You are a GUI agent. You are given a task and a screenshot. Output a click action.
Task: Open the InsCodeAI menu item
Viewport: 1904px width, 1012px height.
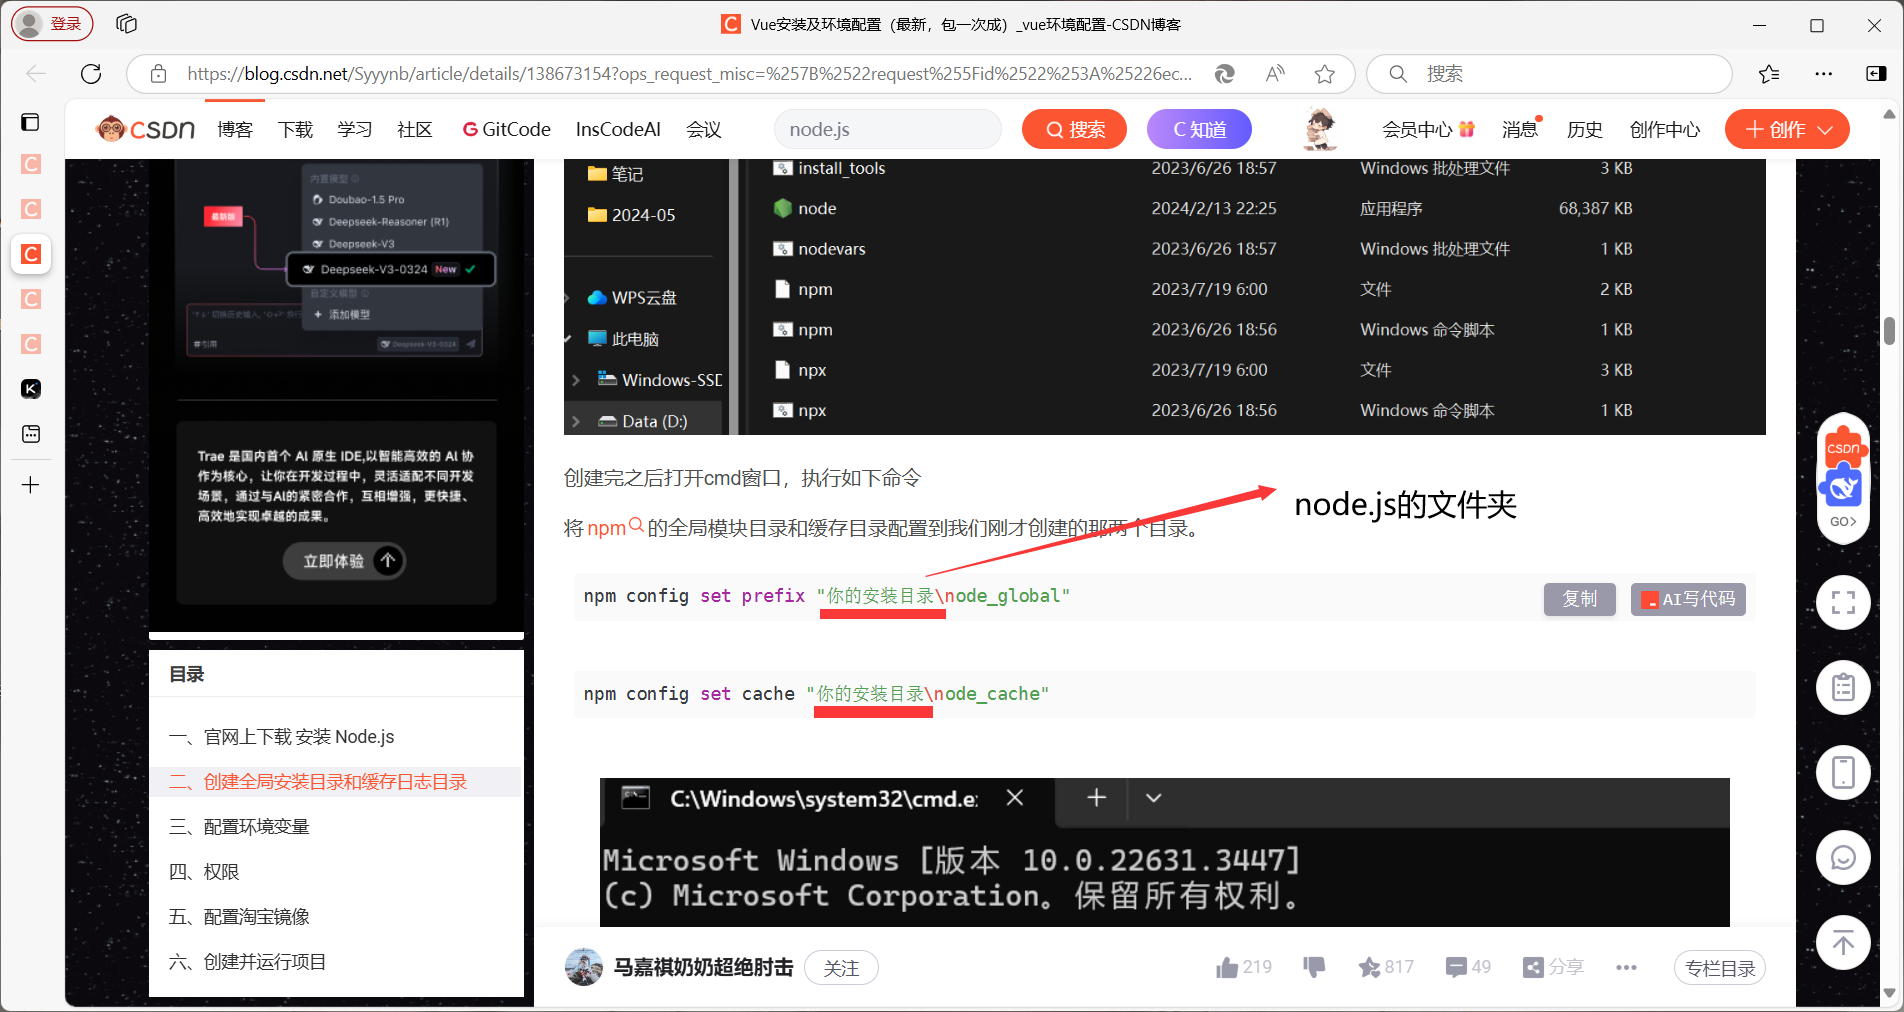[x=618, y=129]
